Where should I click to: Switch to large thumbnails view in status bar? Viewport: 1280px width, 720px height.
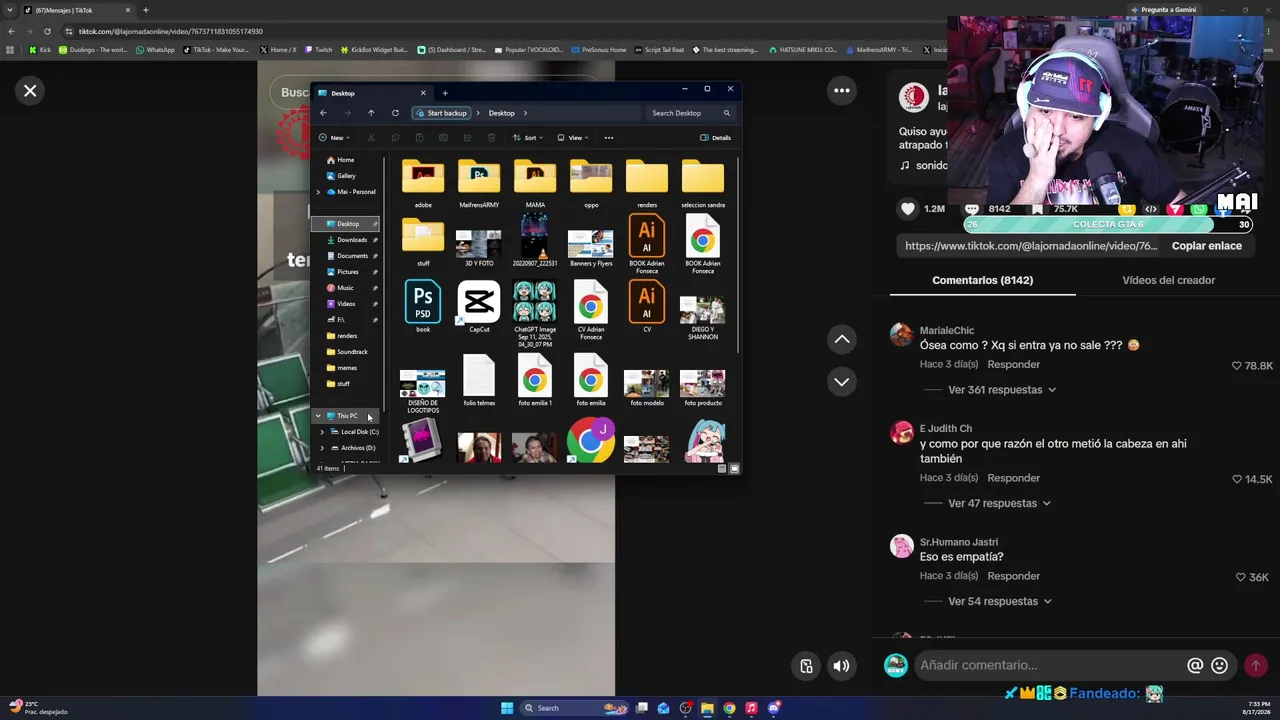pyautogui.click(x=735, y=468)
